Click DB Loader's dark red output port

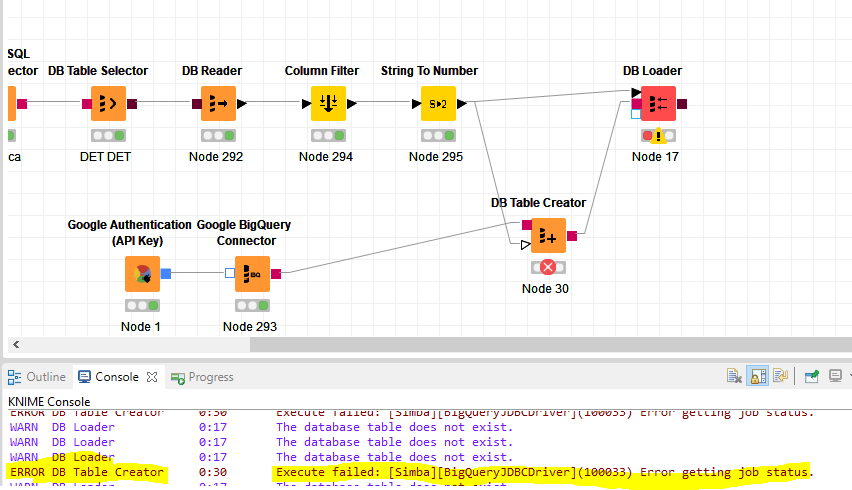(682, 104)
